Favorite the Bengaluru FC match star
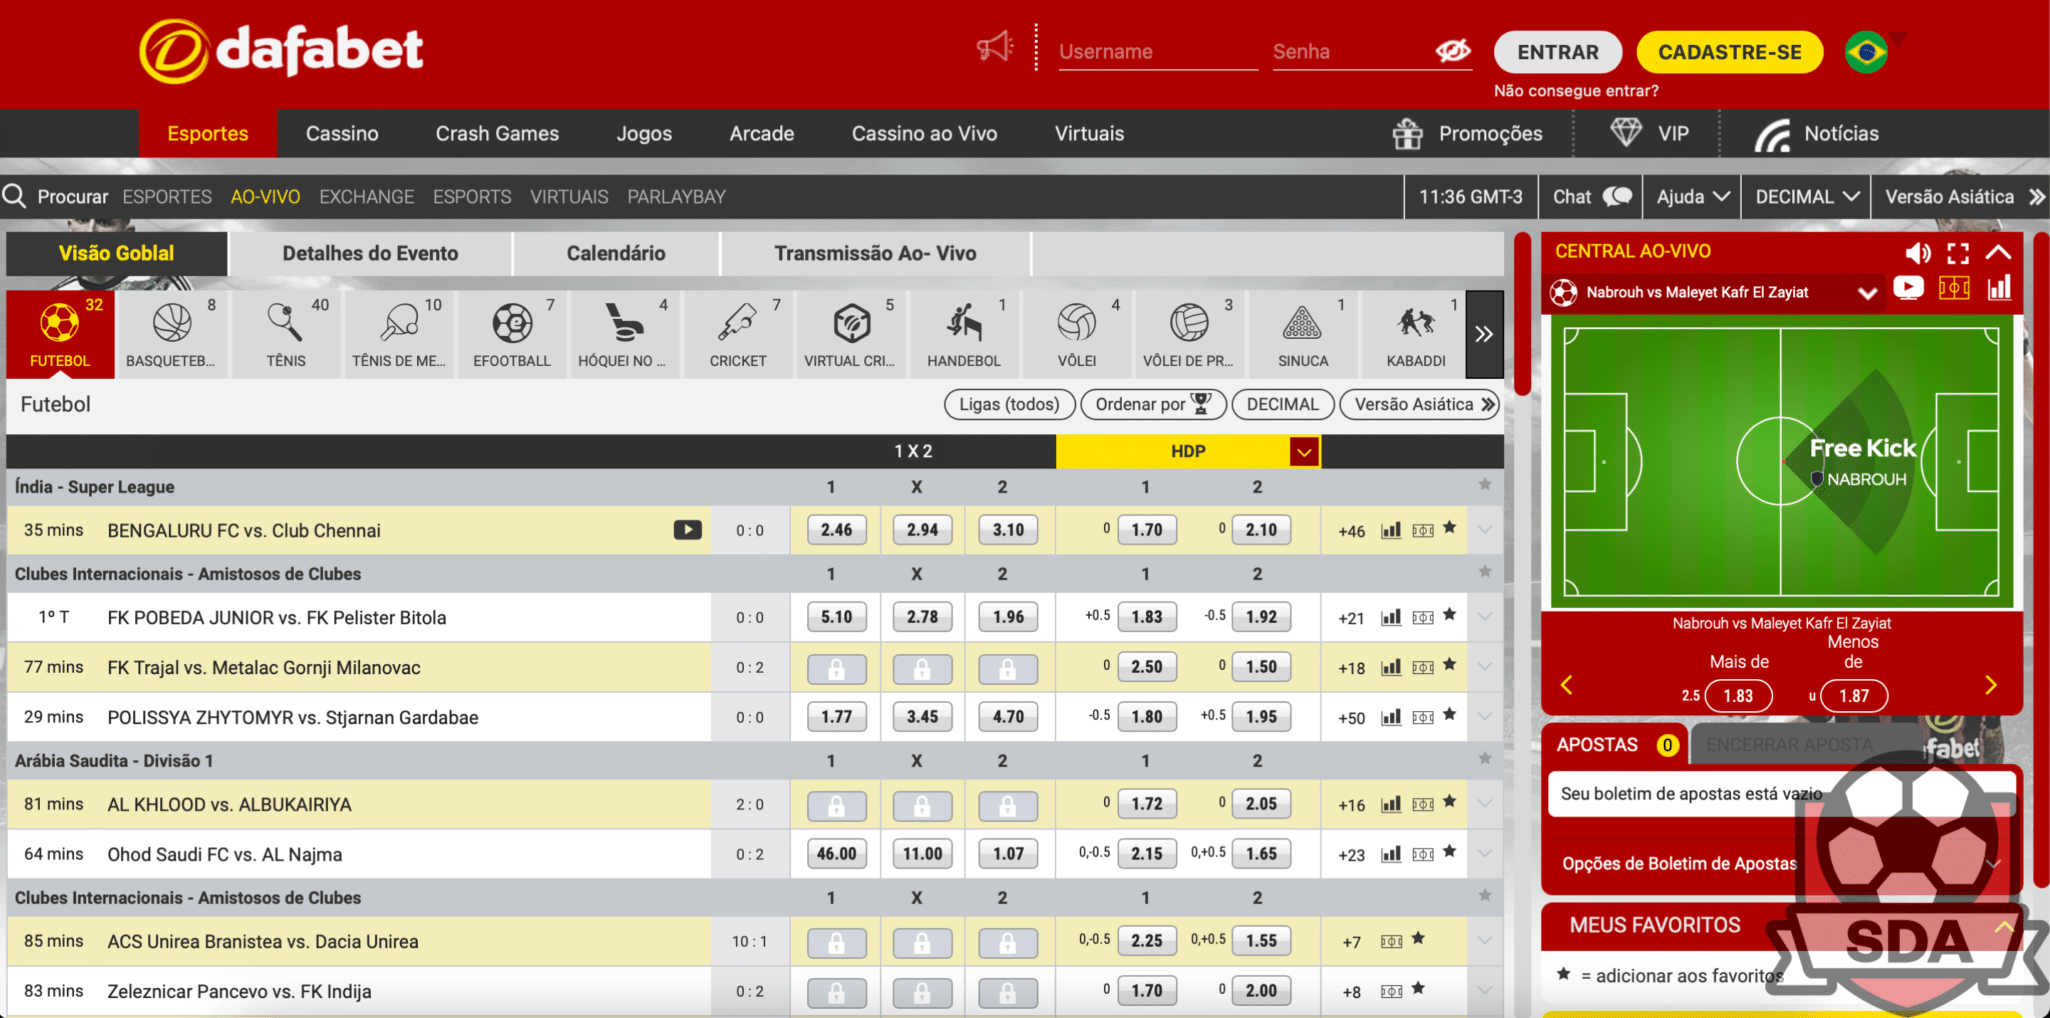Image resolution: width=2050 pixels, height=1018 pixels. point(1449,528)
